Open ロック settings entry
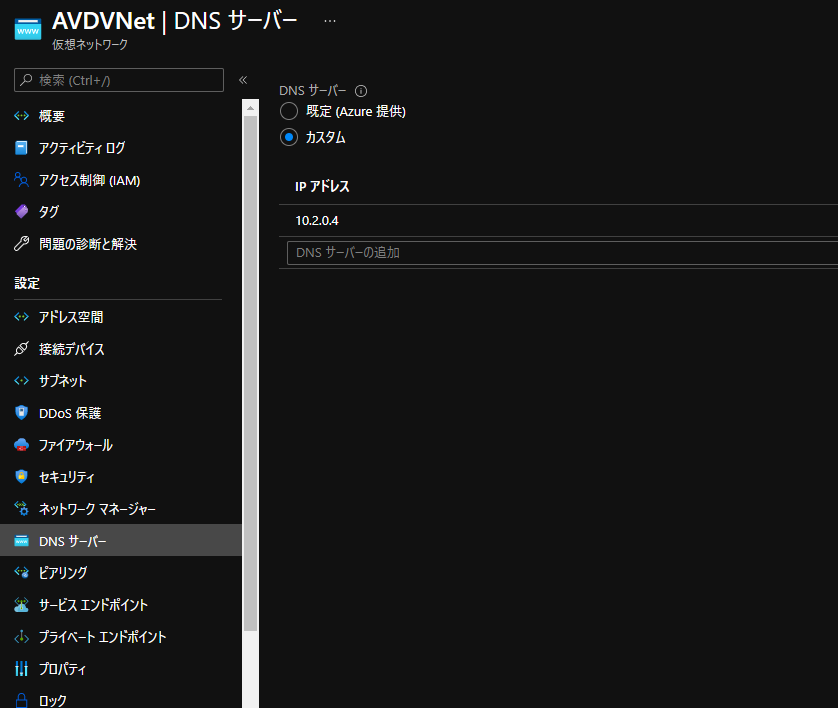 53,701
